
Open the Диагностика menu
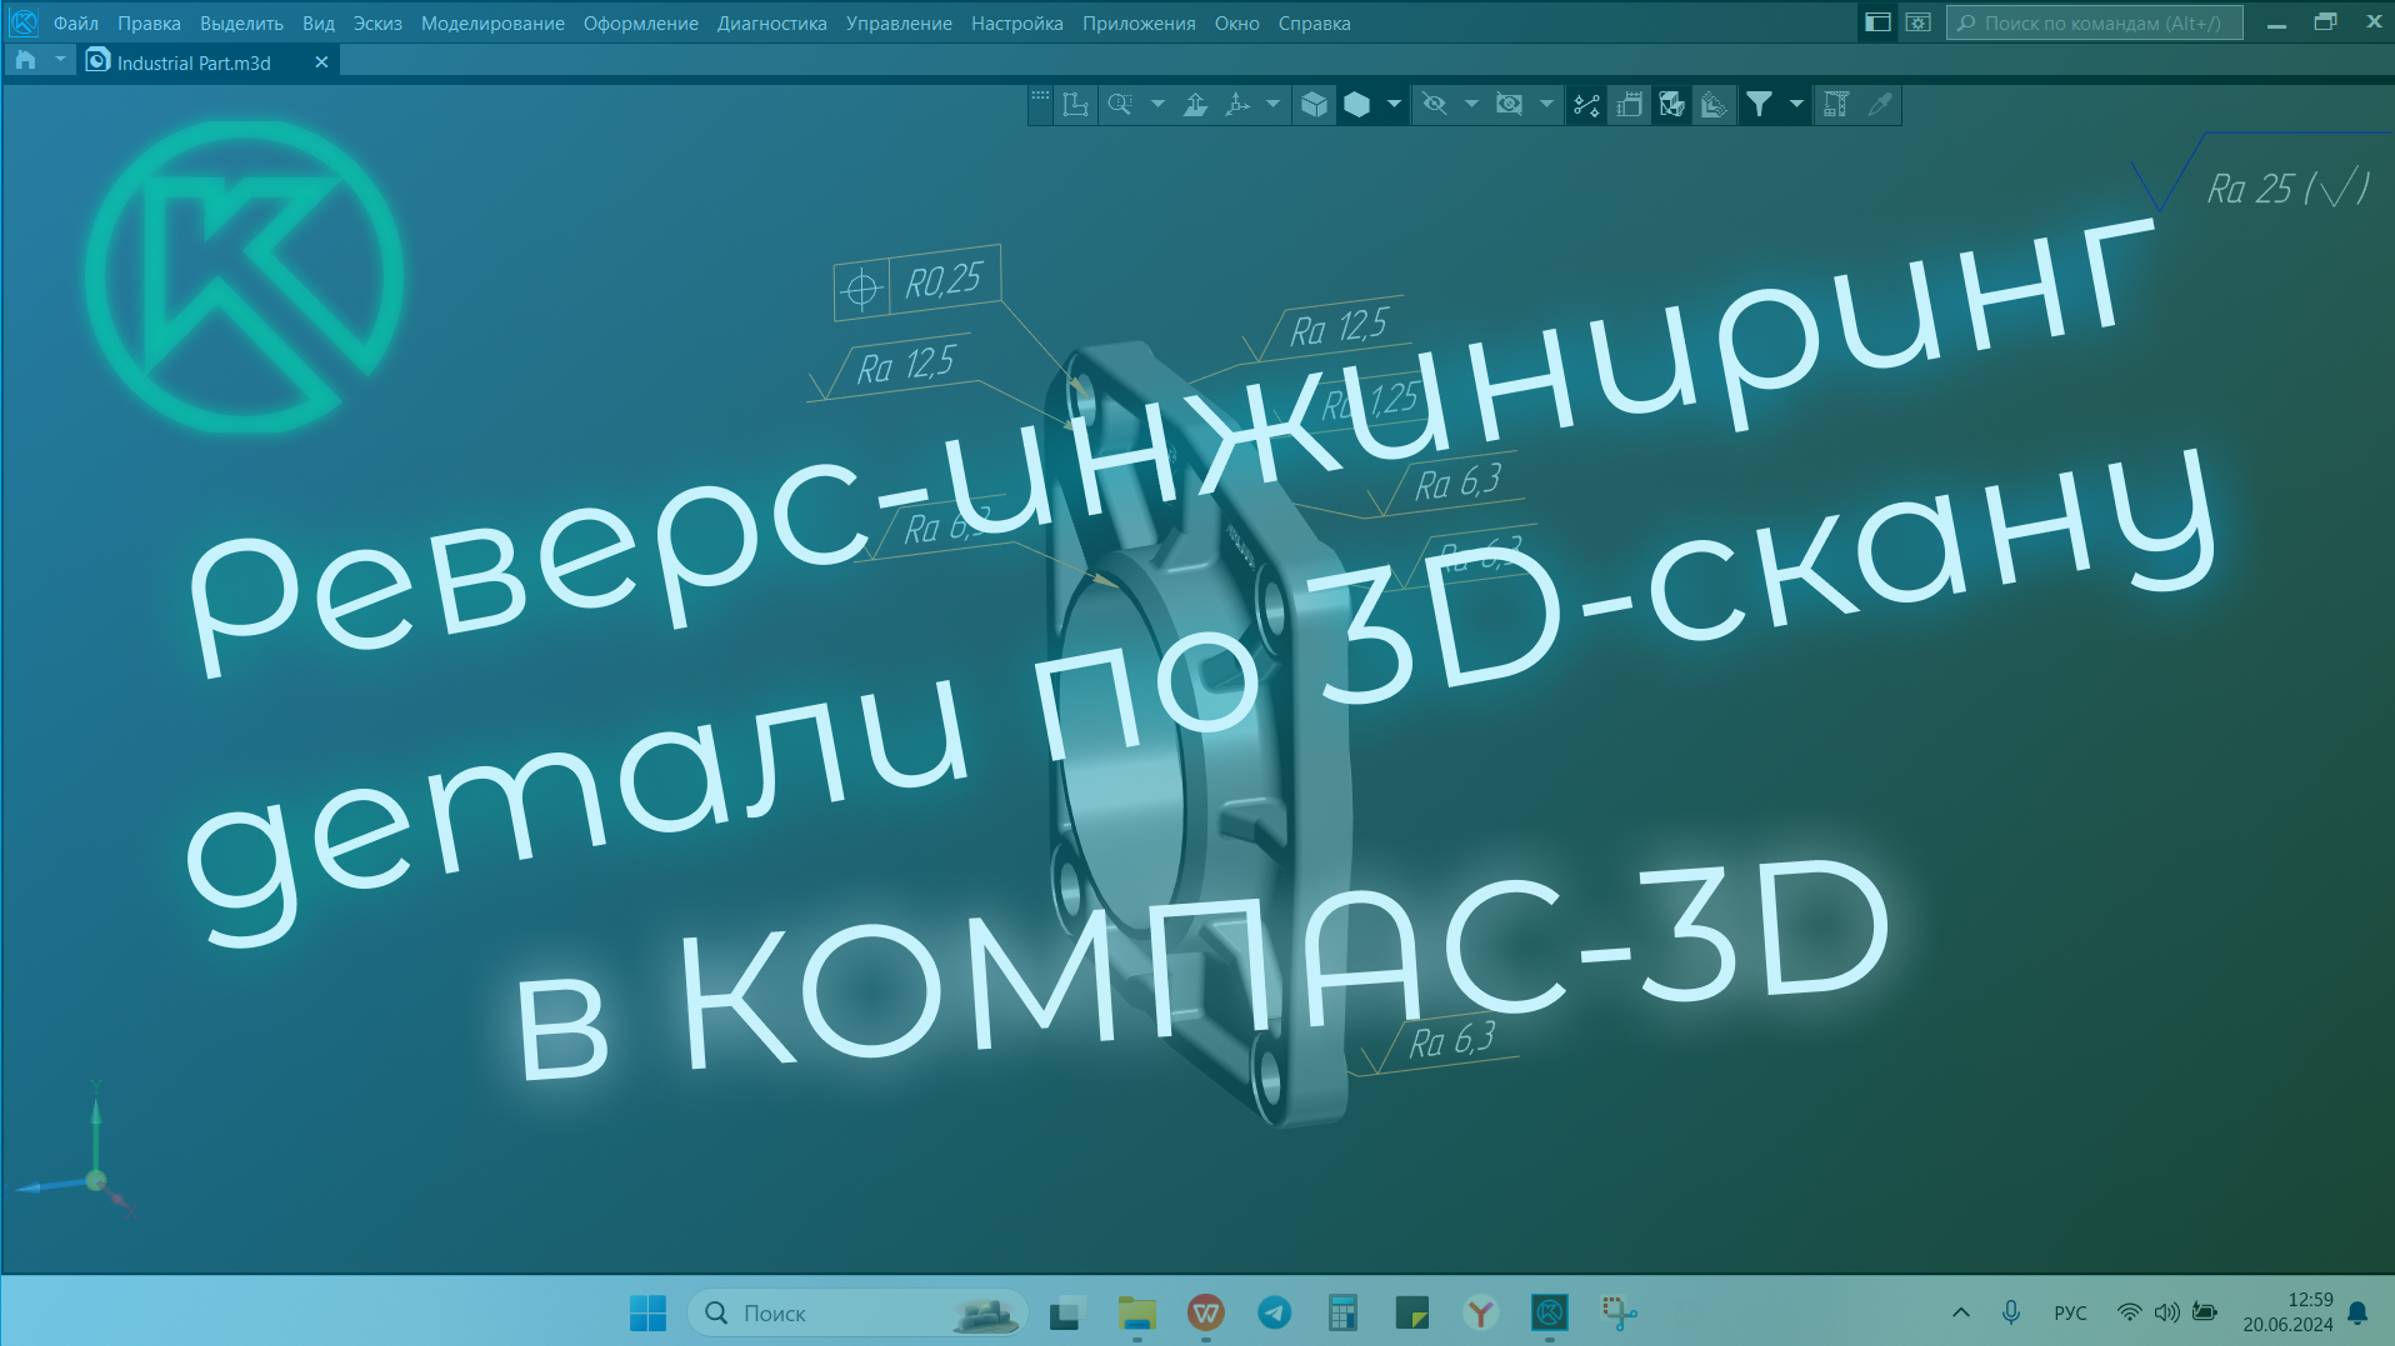(771, 23)
